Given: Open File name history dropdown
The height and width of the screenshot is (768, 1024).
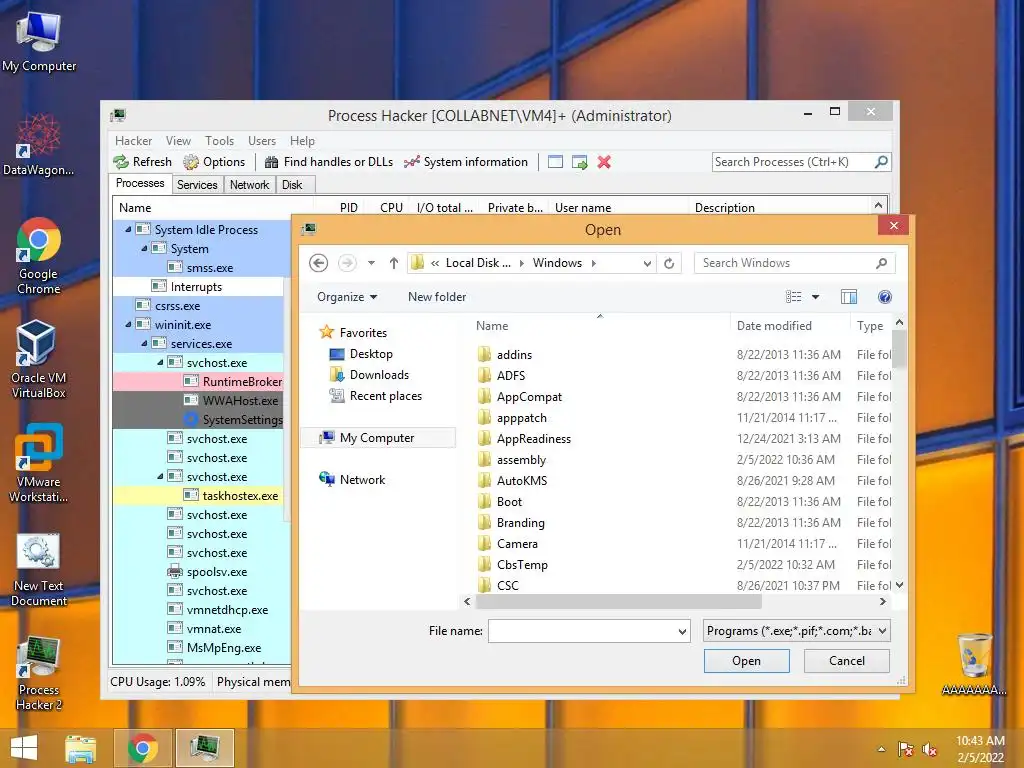Looking at the screenshot, I should pos(682,632).
